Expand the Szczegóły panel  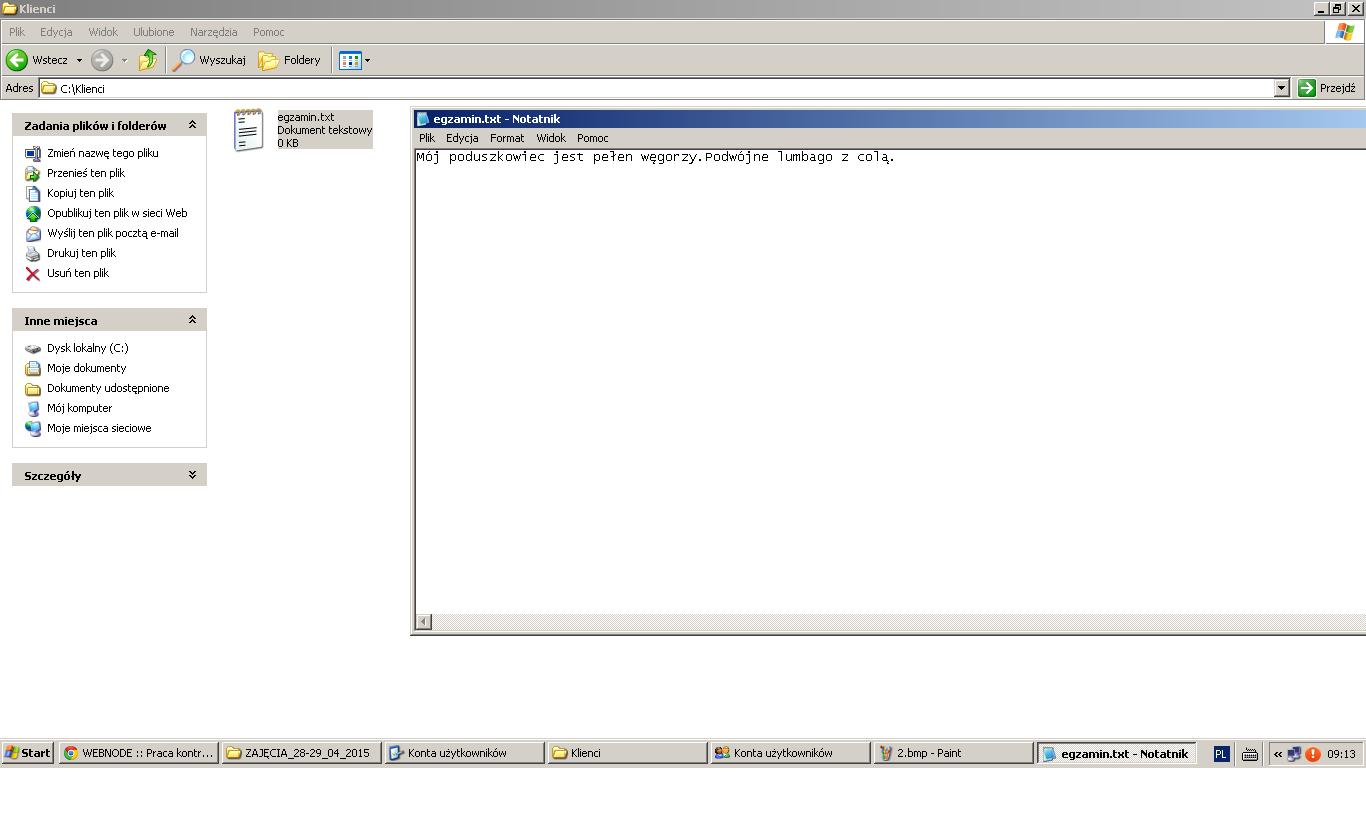[192, 475]
